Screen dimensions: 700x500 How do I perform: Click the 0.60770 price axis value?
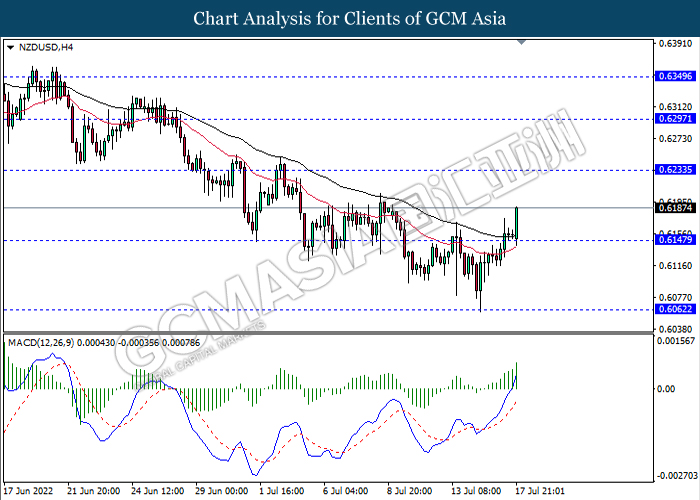675,298
